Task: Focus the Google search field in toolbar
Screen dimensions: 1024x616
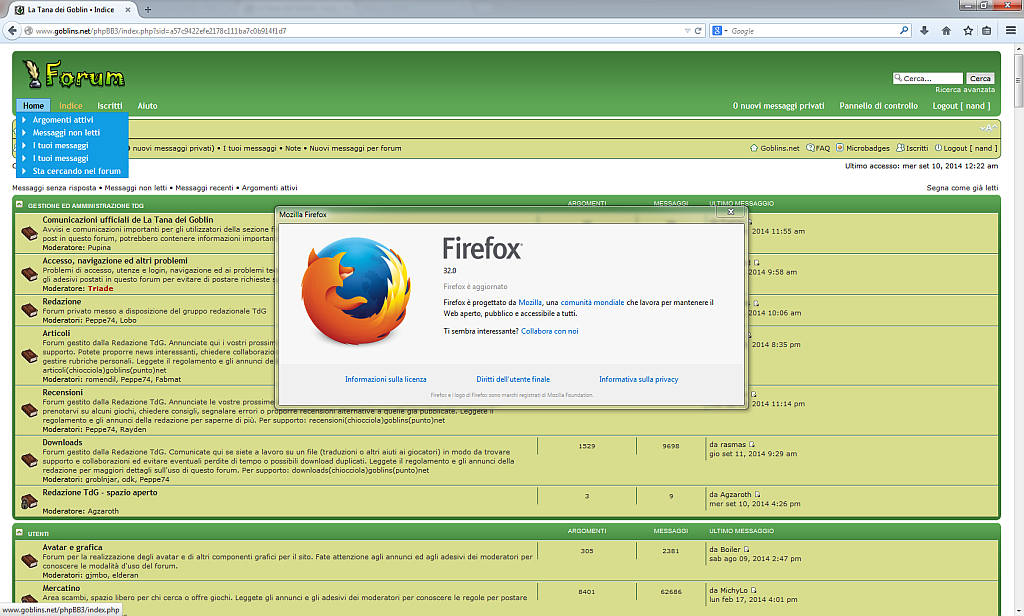Action: 813,31
